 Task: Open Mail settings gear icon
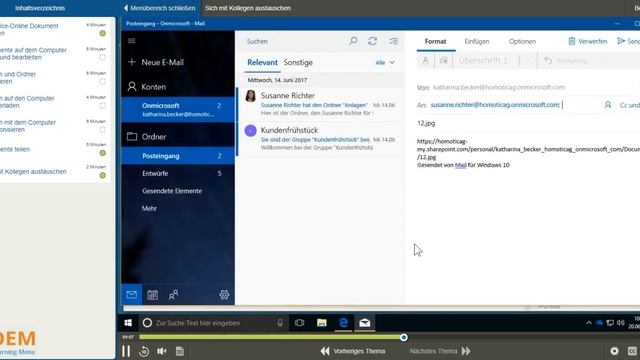(x=224, y=295)
